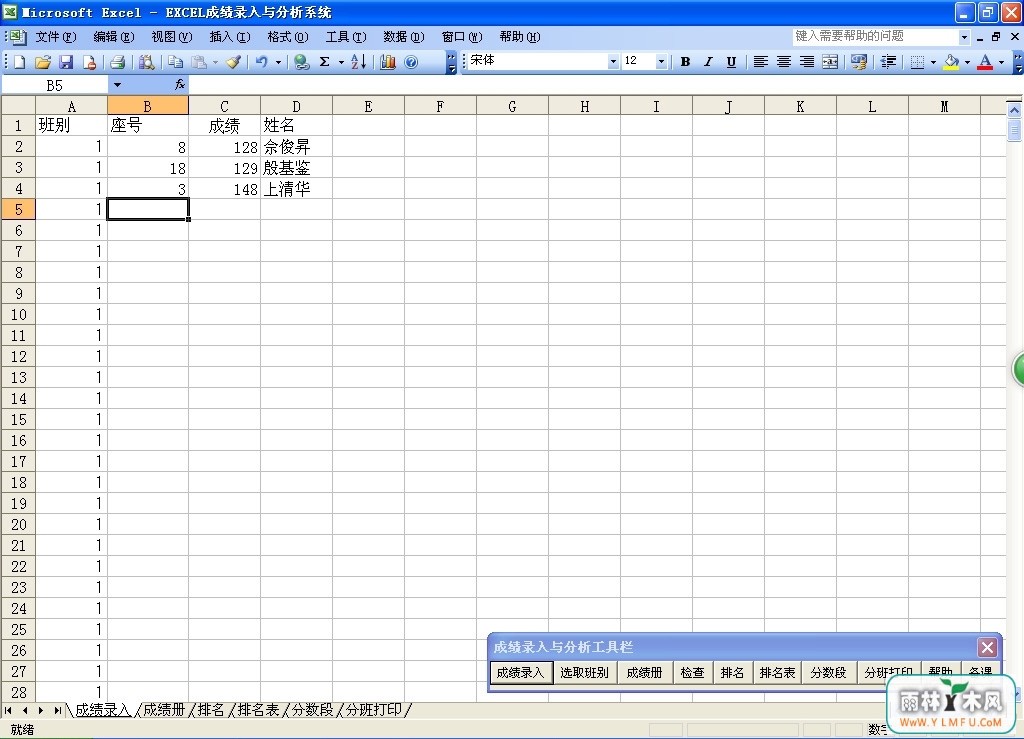Click the fx Insert Function icon
Screen dimensions: 1024x739
tap(180, 85)
